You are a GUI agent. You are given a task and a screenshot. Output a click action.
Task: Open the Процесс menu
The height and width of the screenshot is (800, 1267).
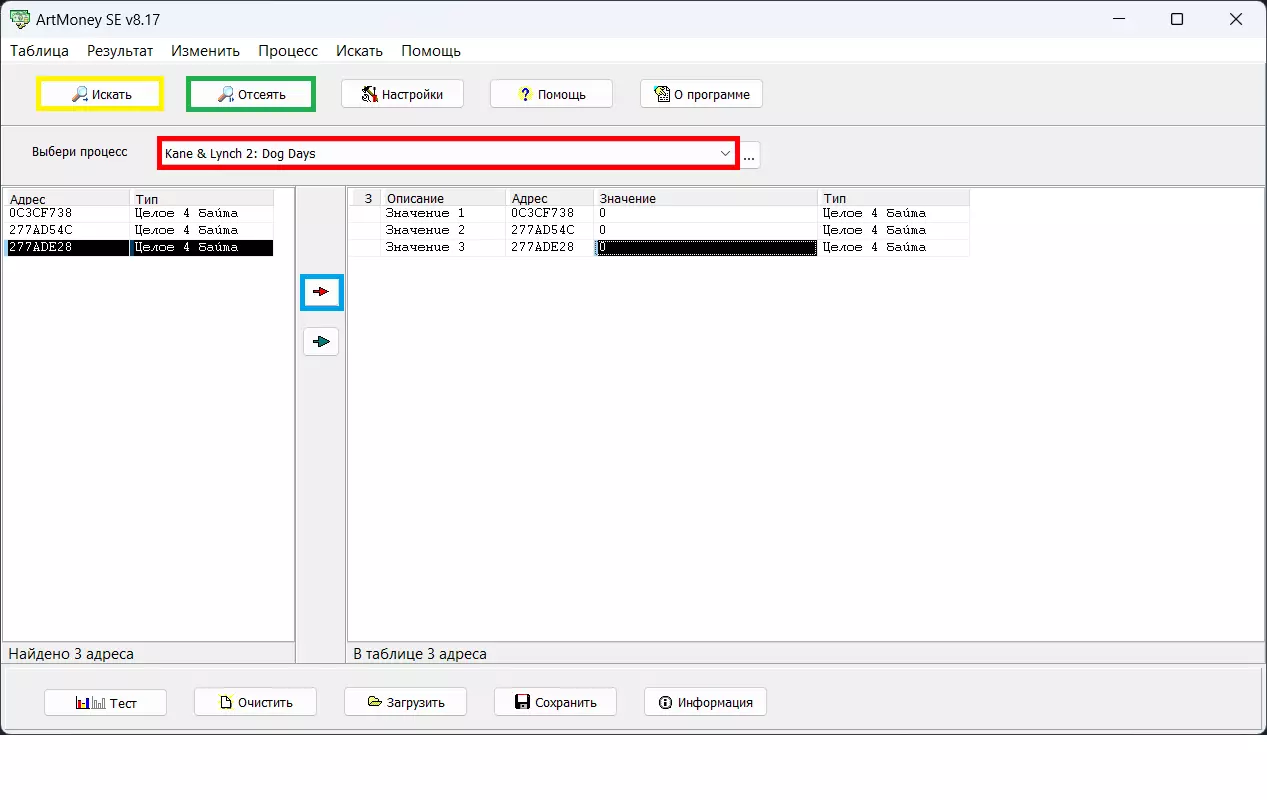pos(288,50)
